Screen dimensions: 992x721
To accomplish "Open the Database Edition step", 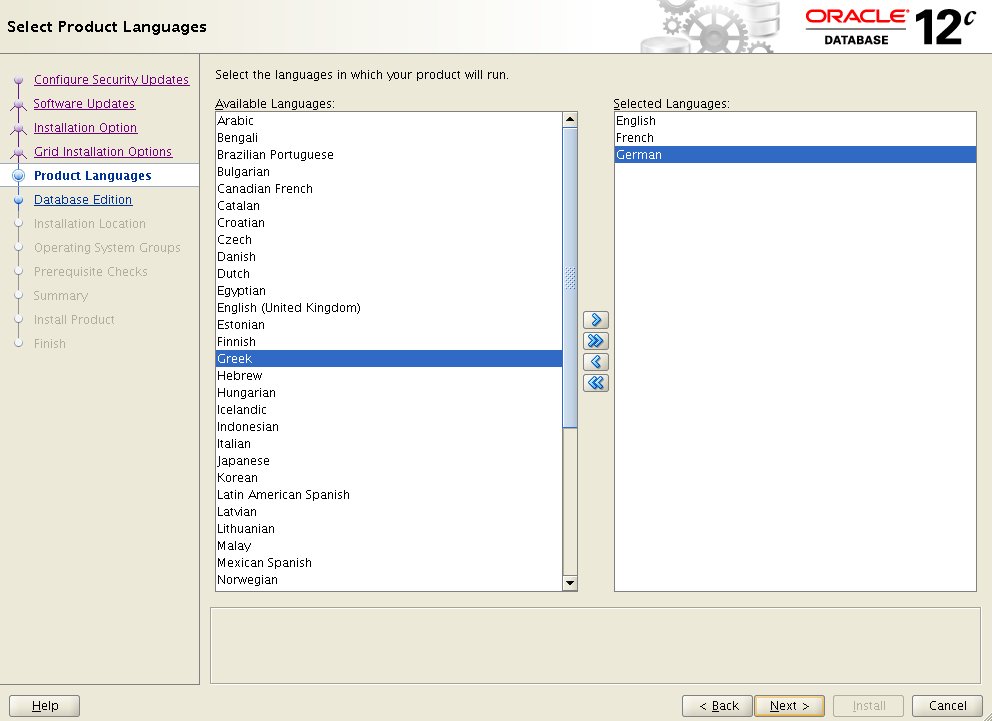I will point(83,199).
